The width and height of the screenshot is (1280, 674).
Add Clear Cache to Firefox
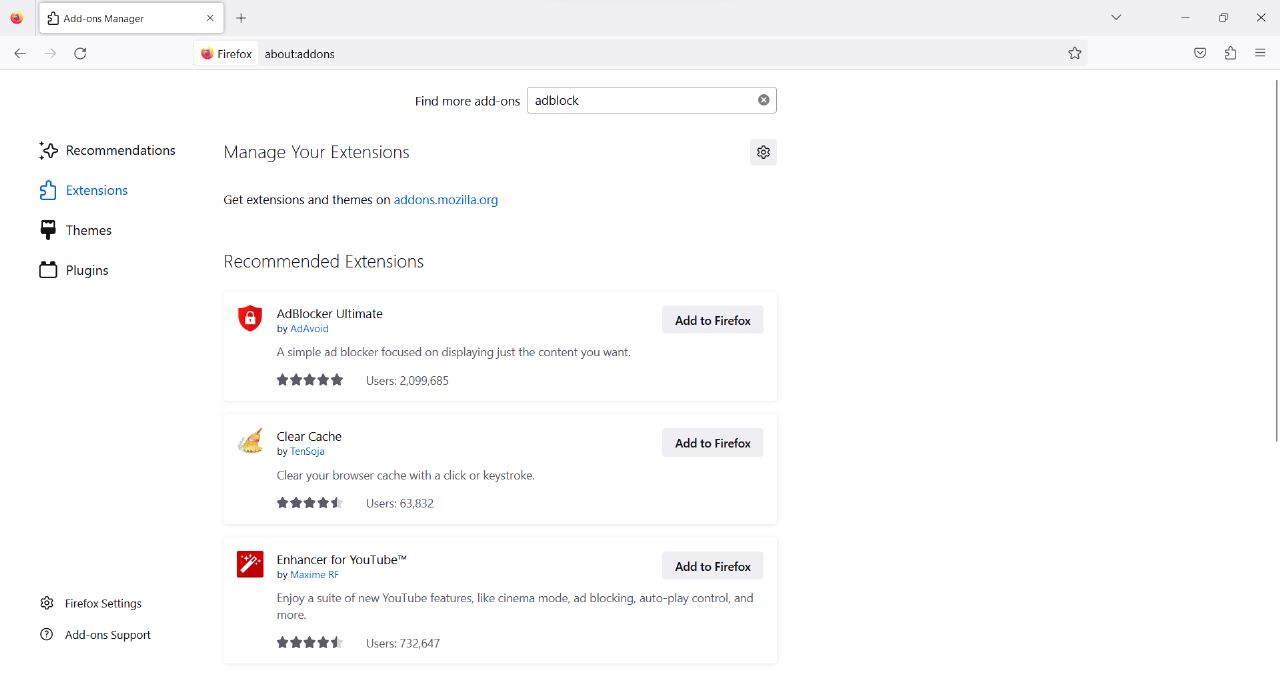[x=712, y=443]
